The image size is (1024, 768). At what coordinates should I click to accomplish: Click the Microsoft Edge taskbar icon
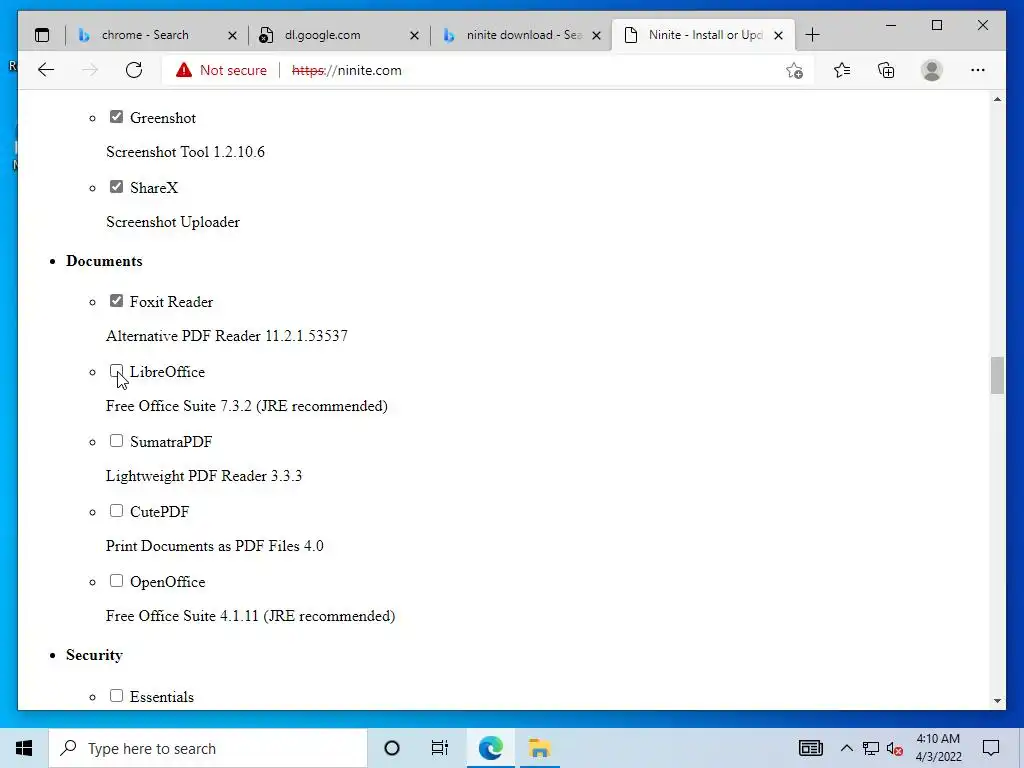[x=490, y=748]
